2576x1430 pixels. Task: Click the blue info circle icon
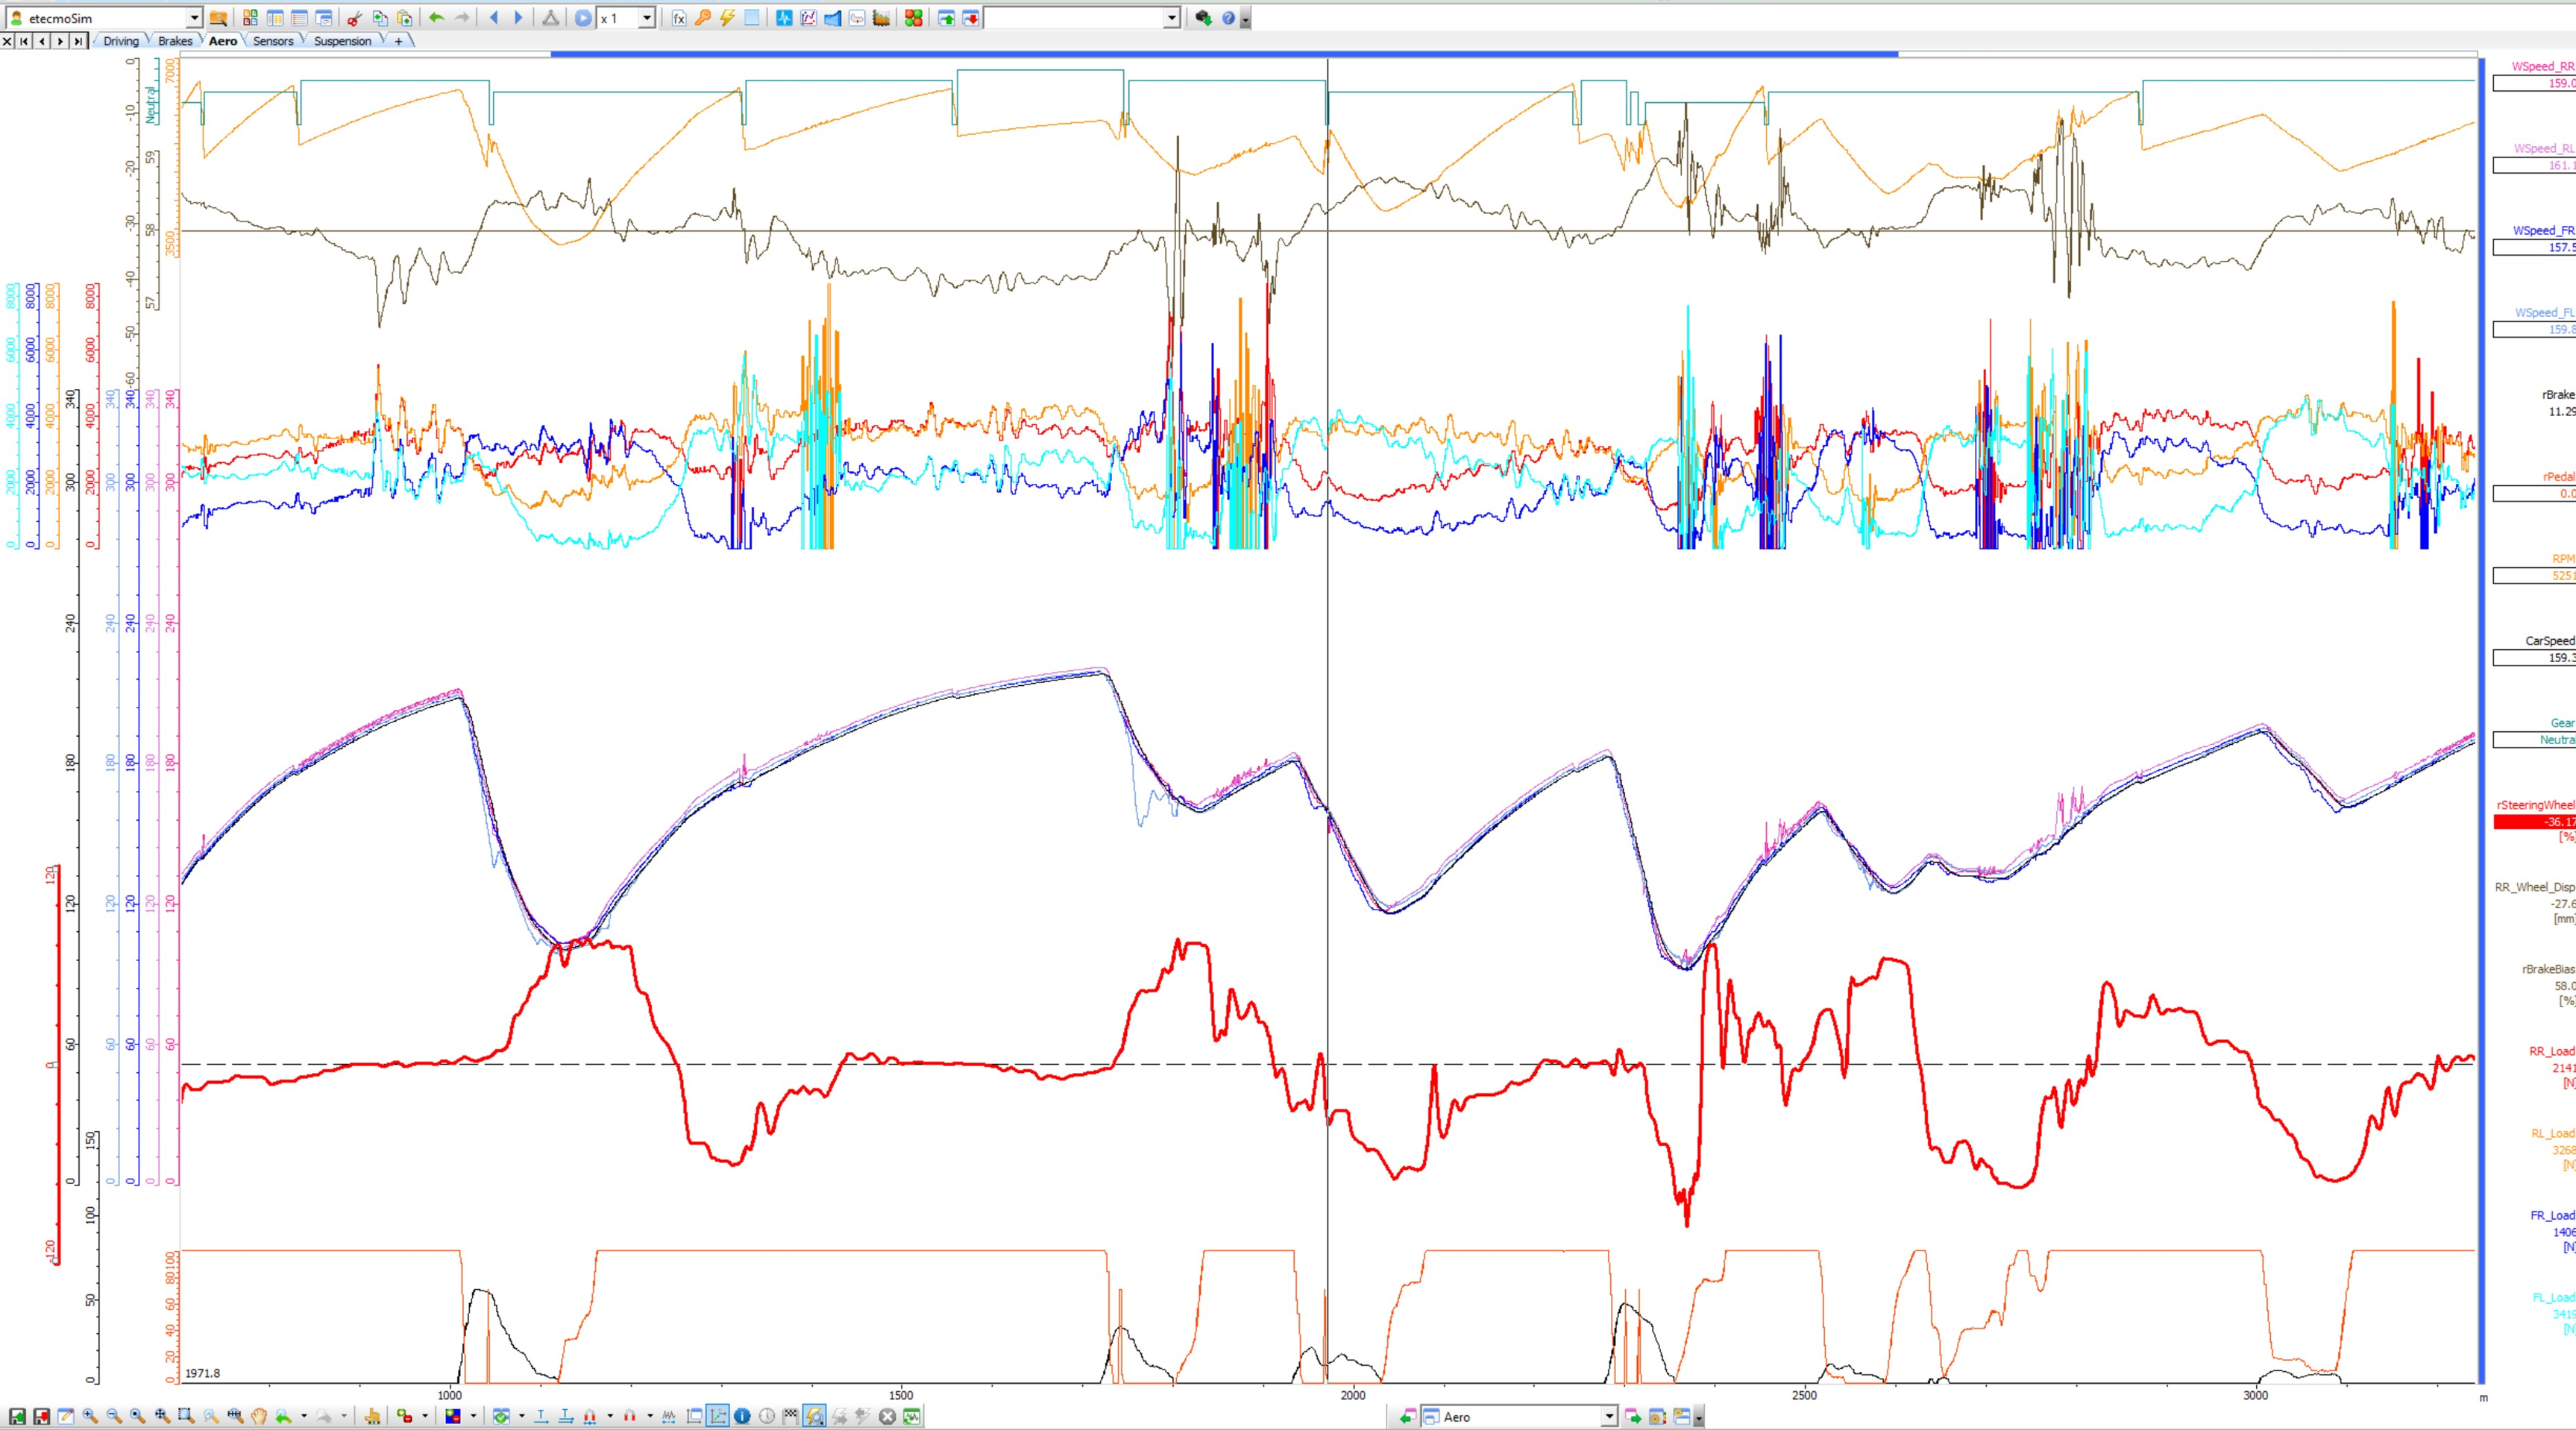pyautogui.click(x=742, y=1416)
